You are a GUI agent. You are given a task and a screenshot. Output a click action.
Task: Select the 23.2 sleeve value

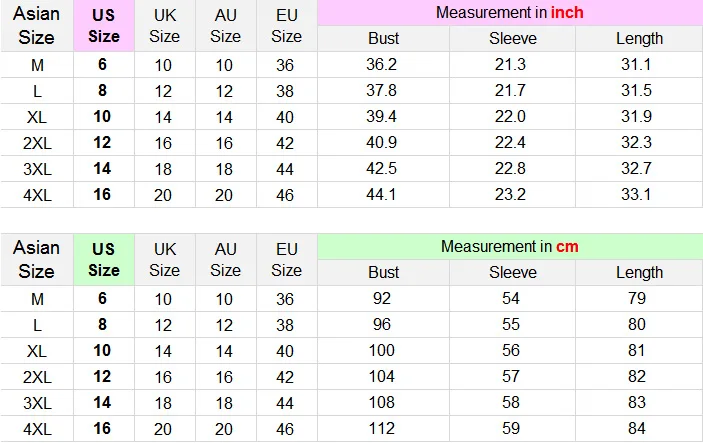(x=512, y=195)
